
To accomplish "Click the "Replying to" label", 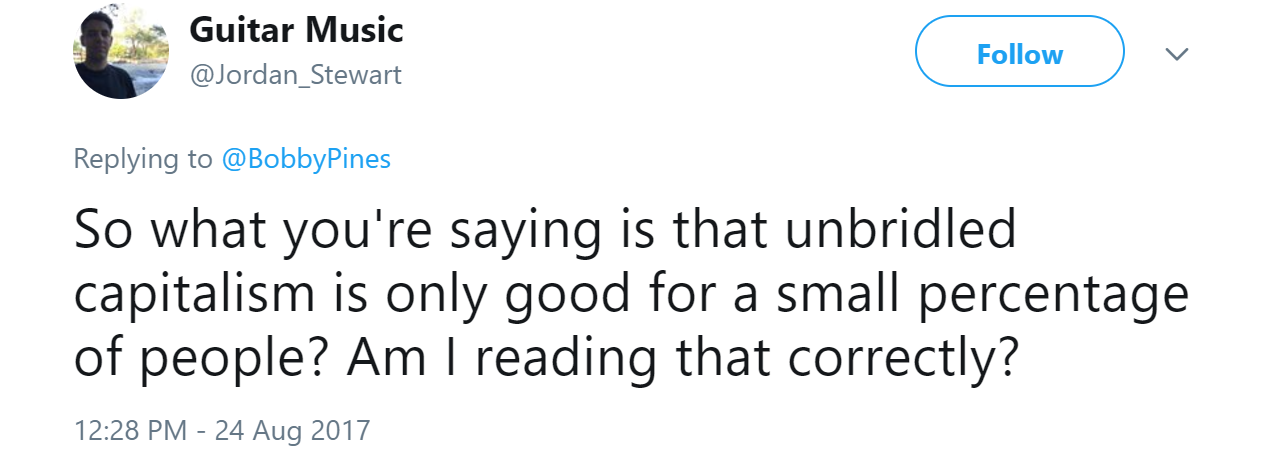I will click(143, 159).
